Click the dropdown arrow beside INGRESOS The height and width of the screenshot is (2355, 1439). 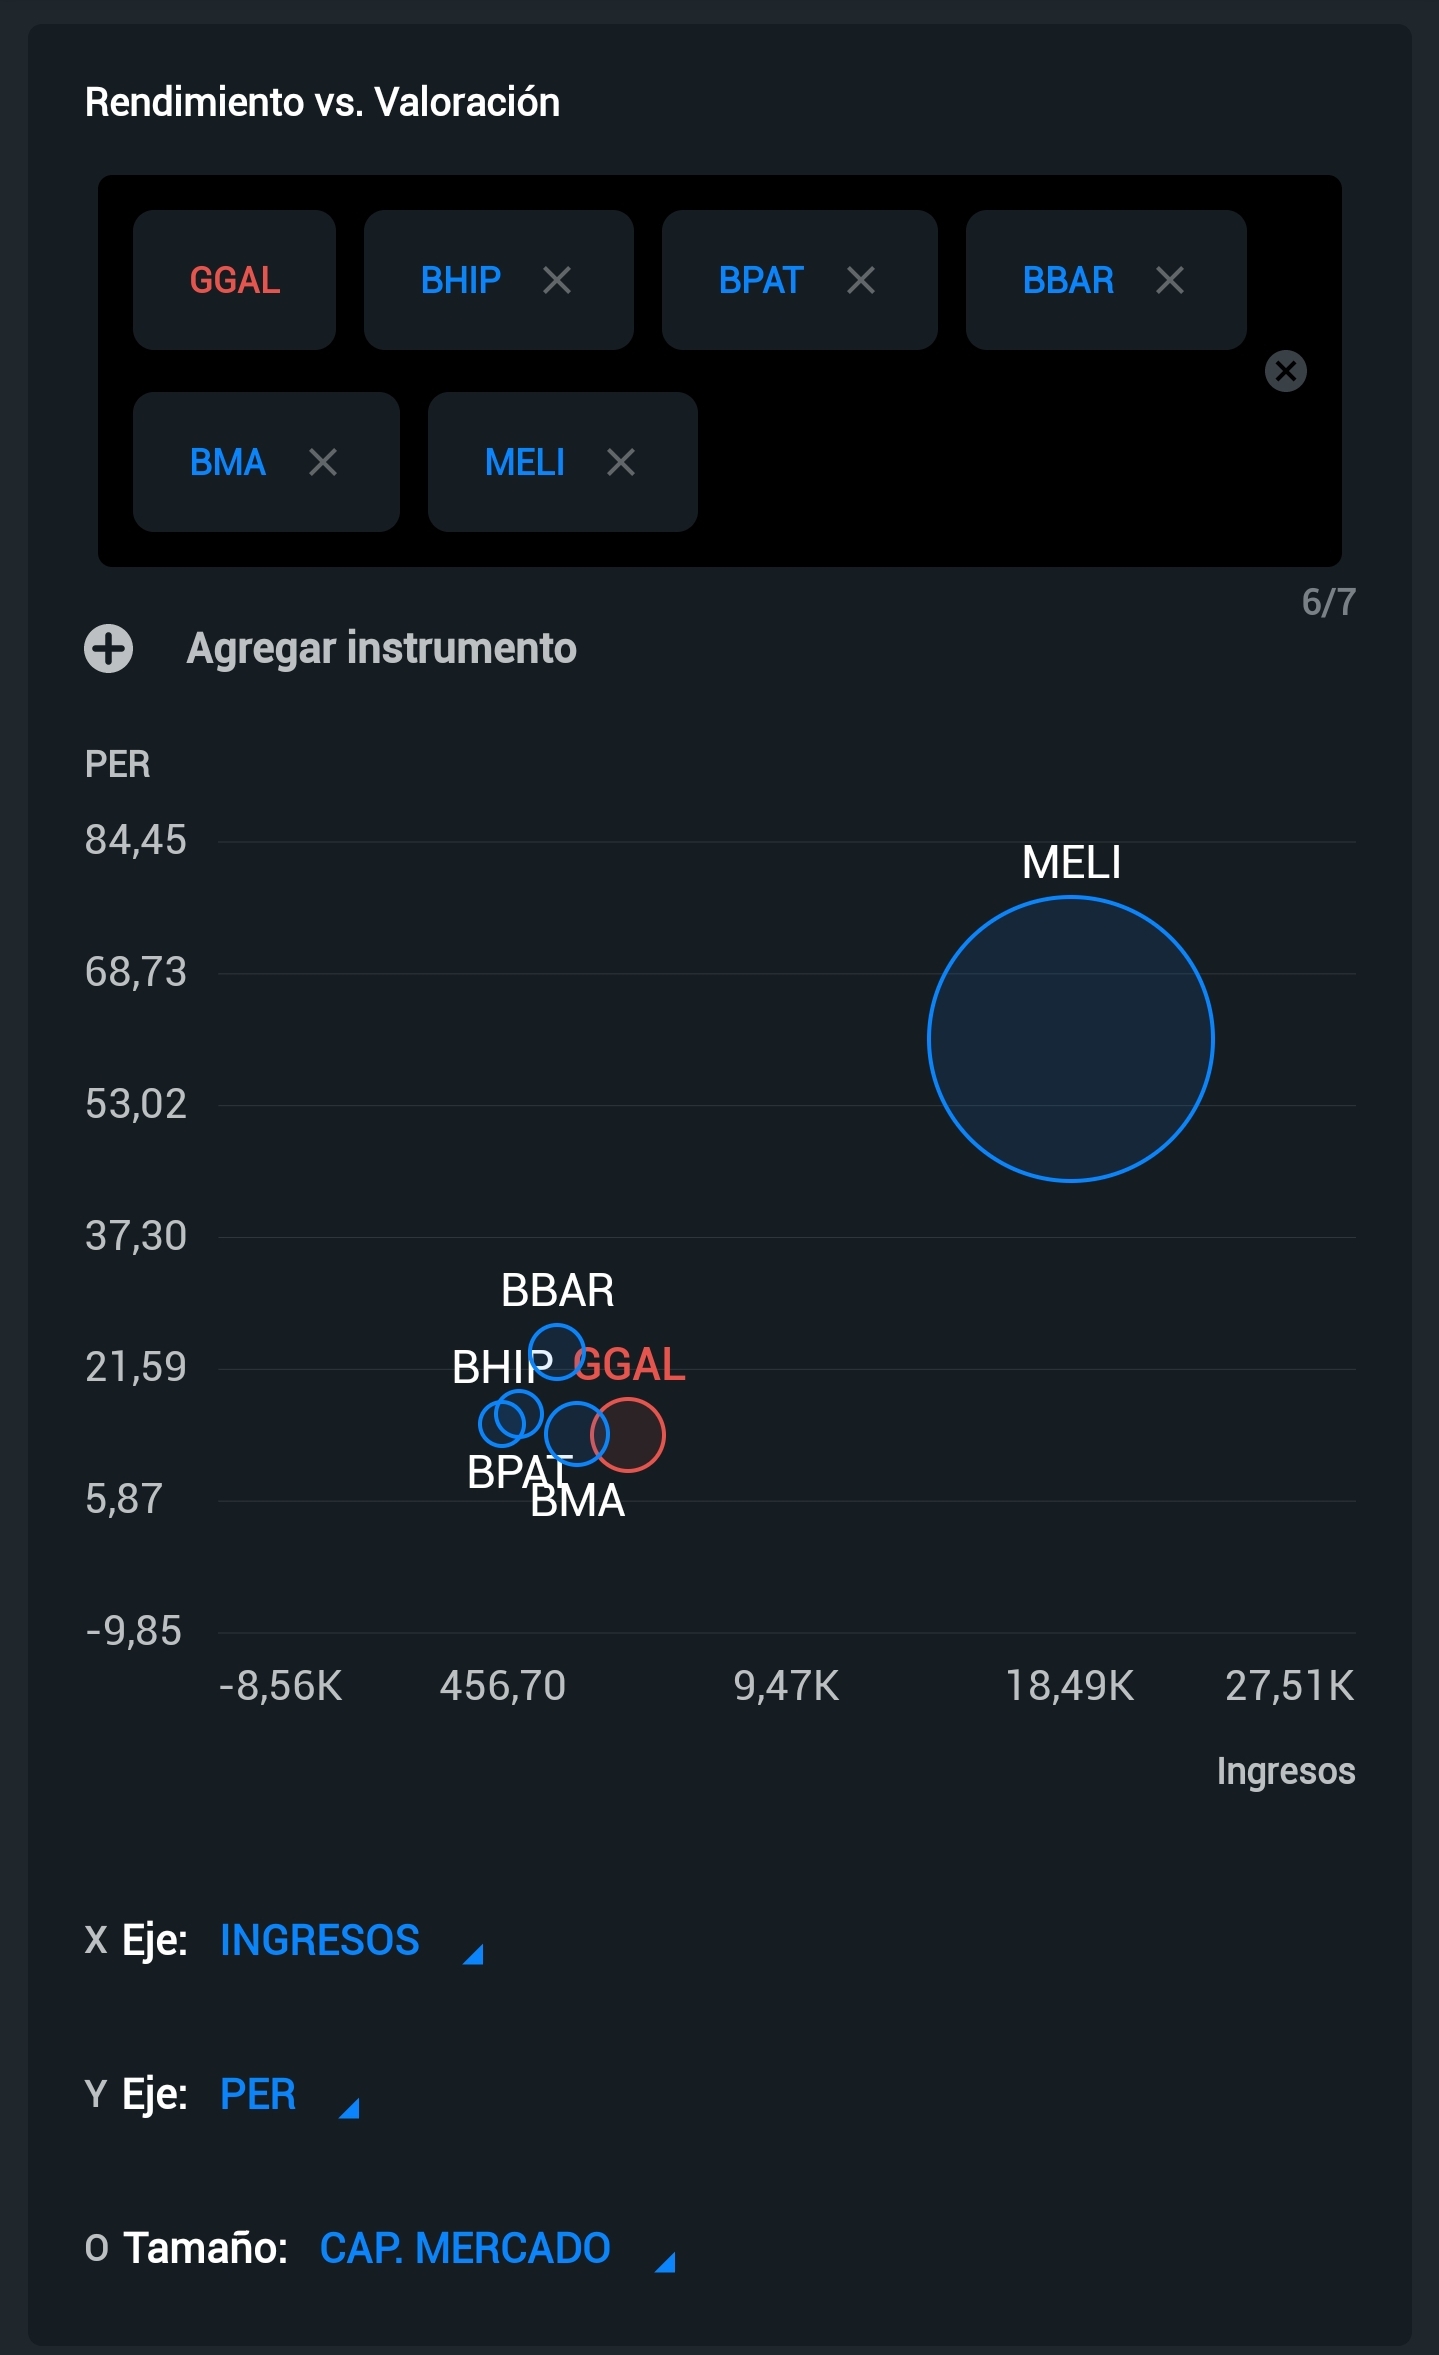[x=473, y=1954]
